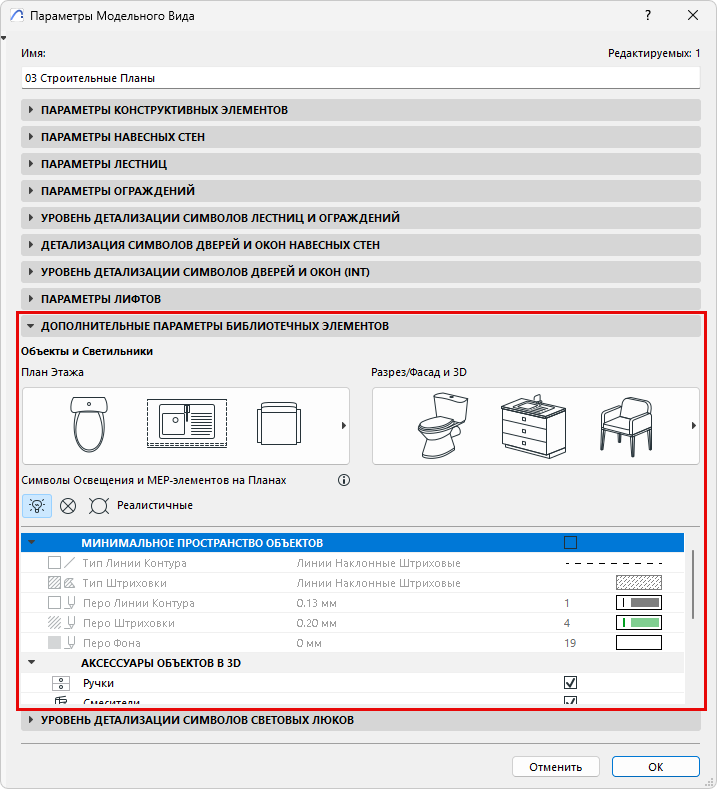The height and width of the screenshot is (789, 717).
Task: Click the OK button
Action: click(656, 767)
